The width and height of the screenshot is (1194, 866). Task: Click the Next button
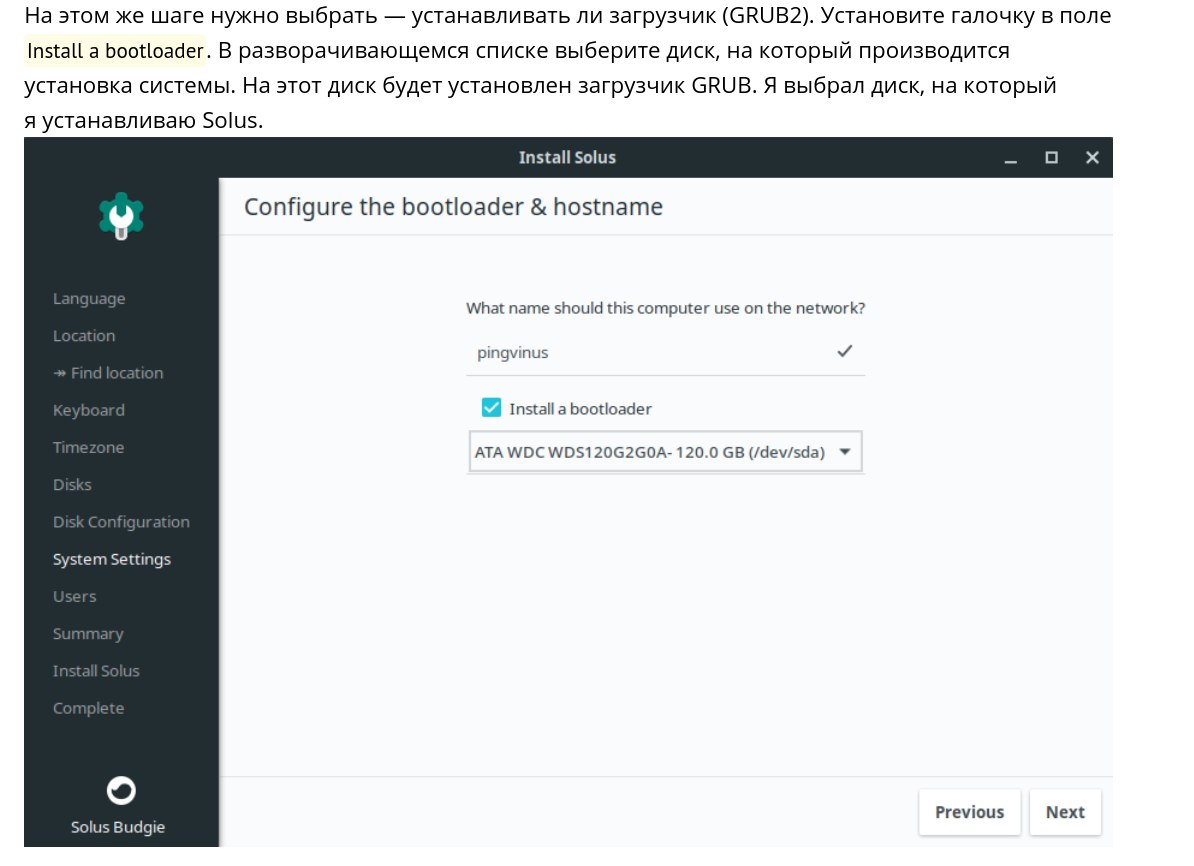(1065, 812)
